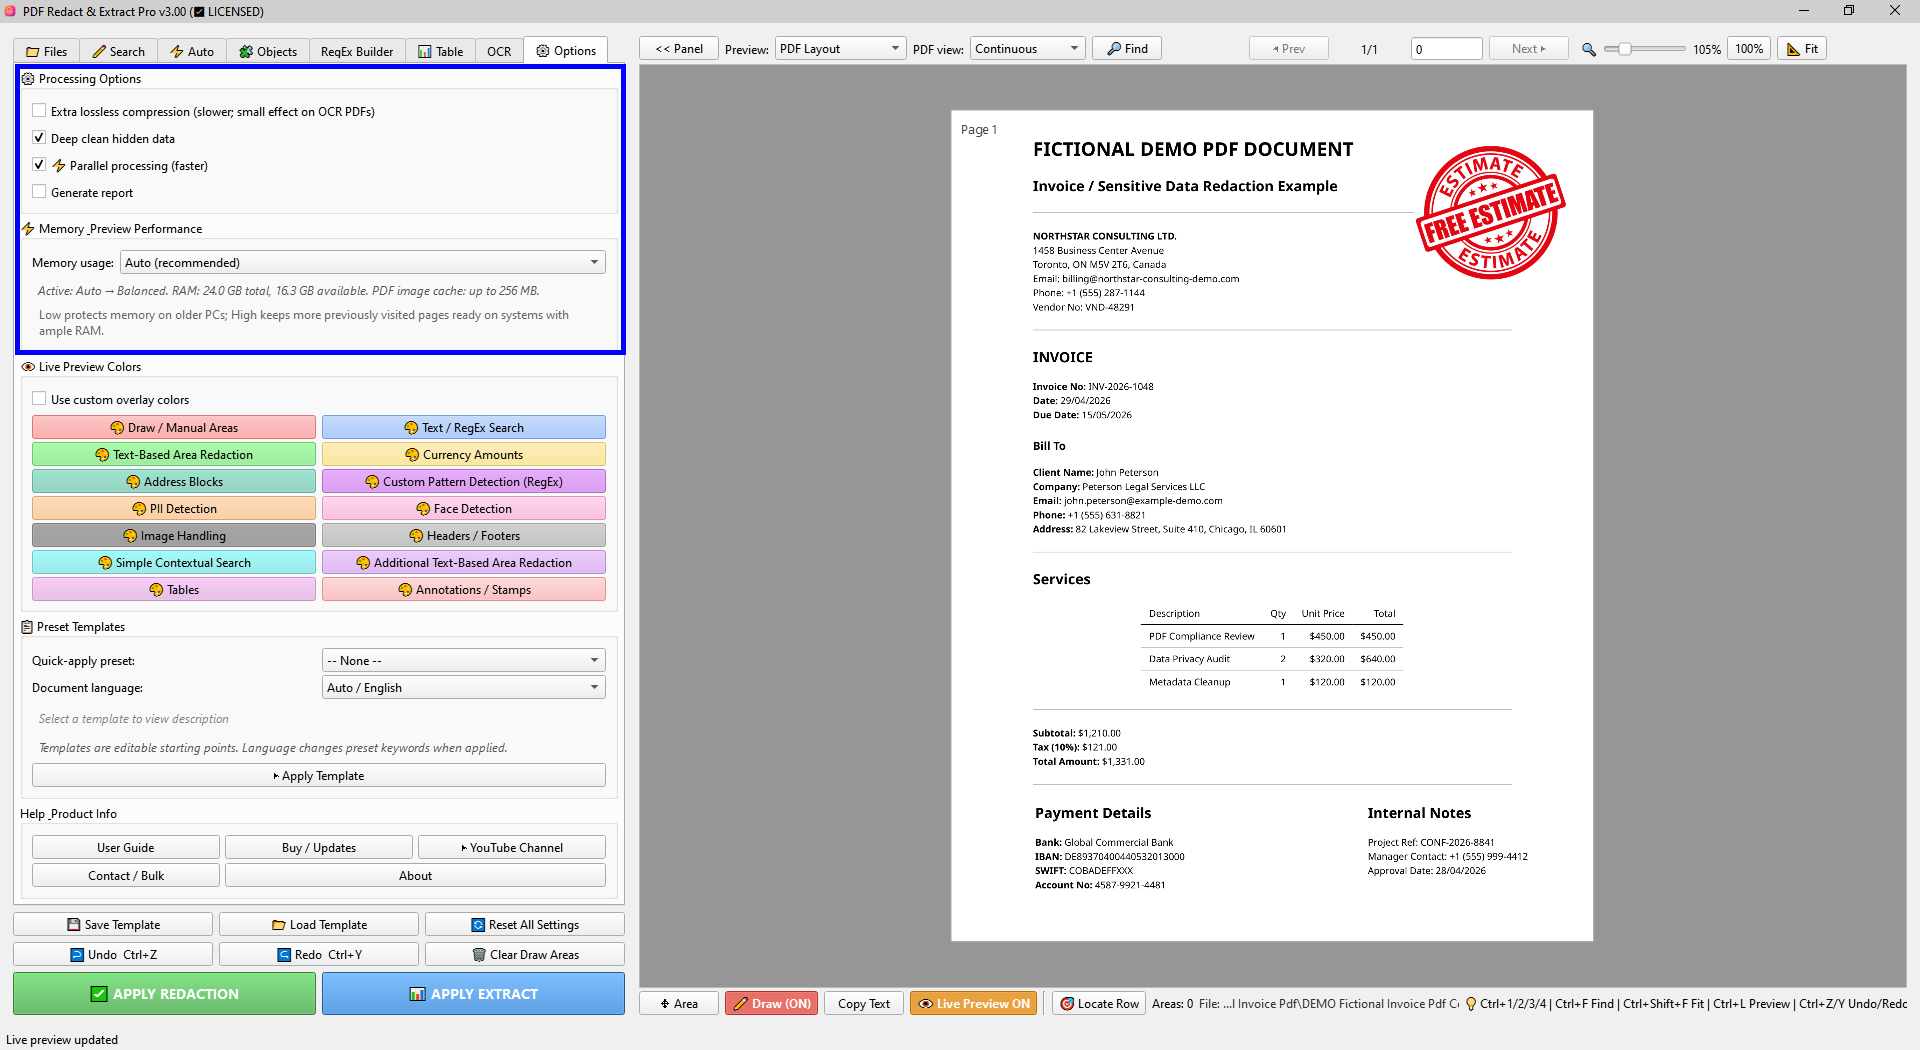1920x1050 pixels.
Task: Click the page number input field
Action: coord(1446,48)
